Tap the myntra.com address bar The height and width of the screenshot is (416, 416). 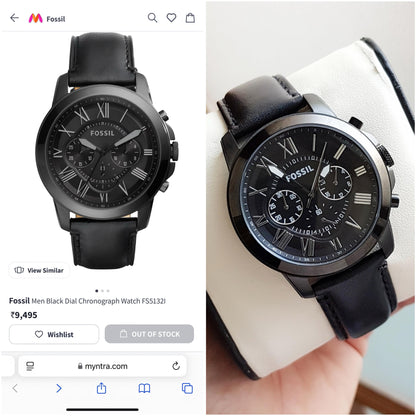(x=103, y=366)
